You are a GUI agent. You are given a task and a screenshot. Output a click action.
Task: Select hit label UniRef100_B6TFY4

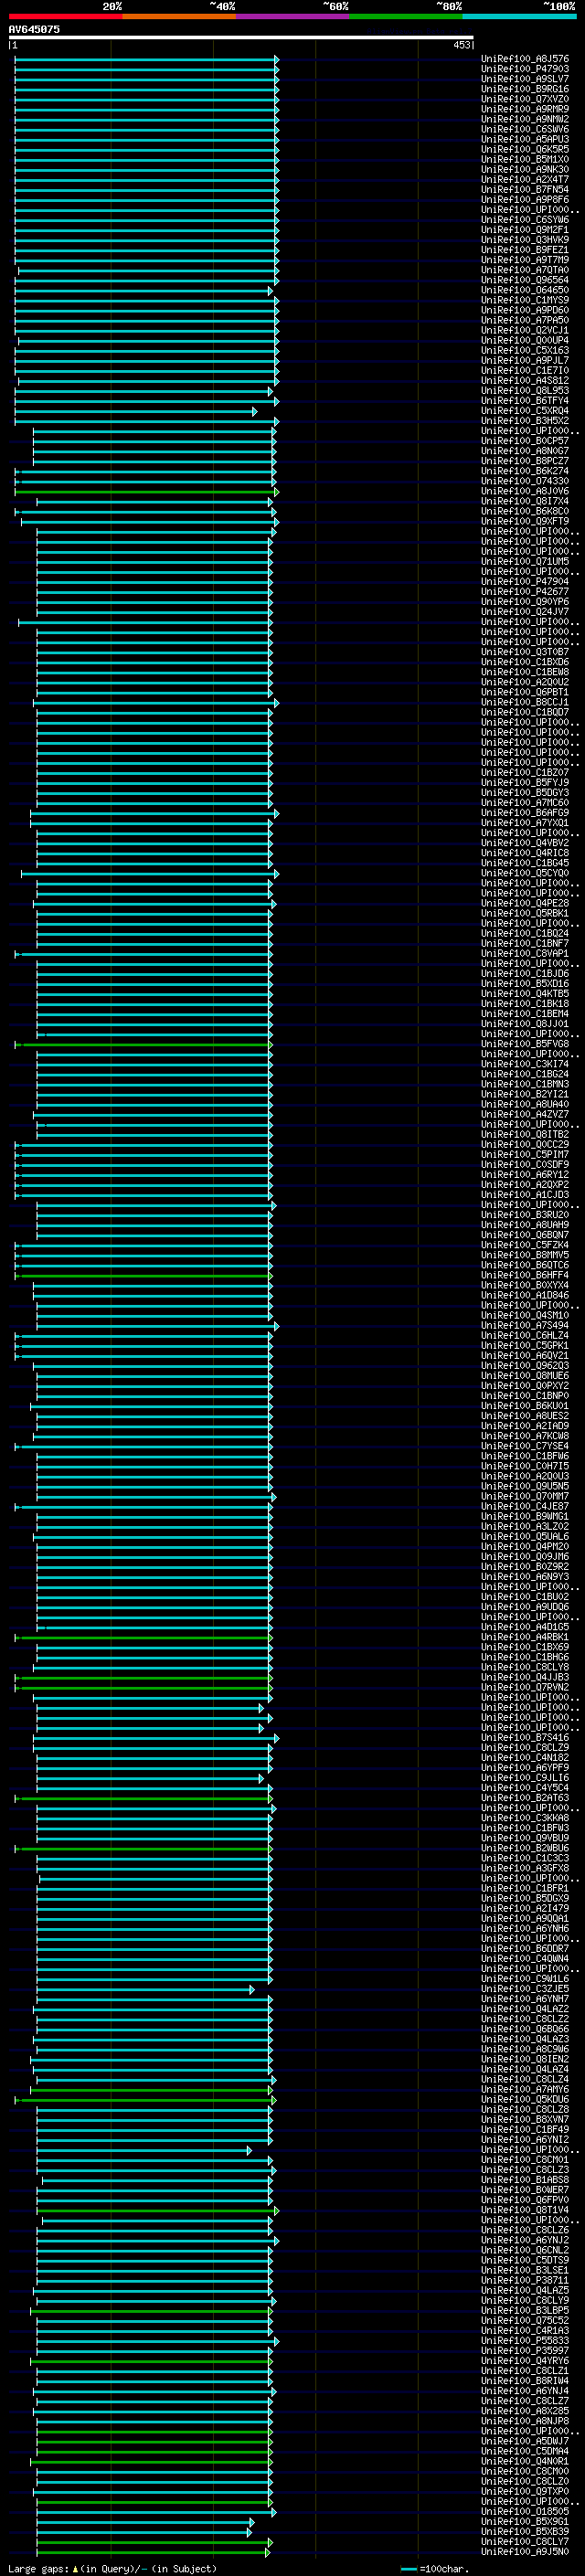(x=525, y=401)
